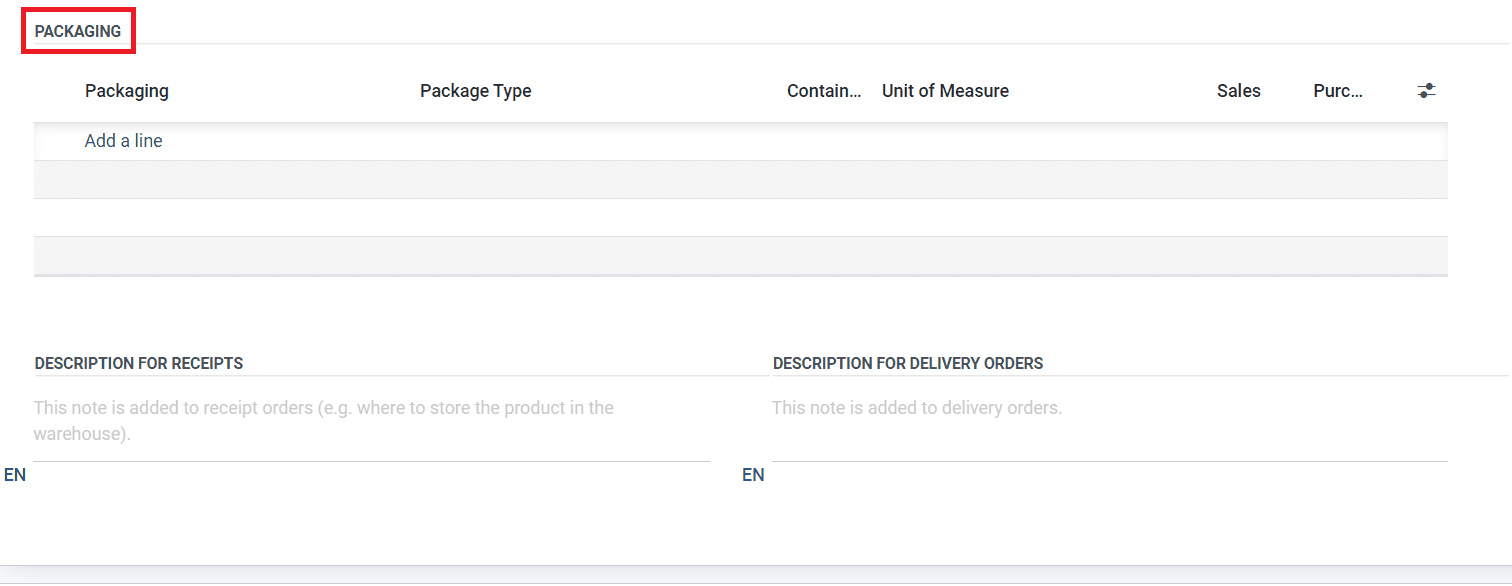Sort by the Package Type column header
This screenshot has height=586, width=1512.
click(x=475, y=91)
